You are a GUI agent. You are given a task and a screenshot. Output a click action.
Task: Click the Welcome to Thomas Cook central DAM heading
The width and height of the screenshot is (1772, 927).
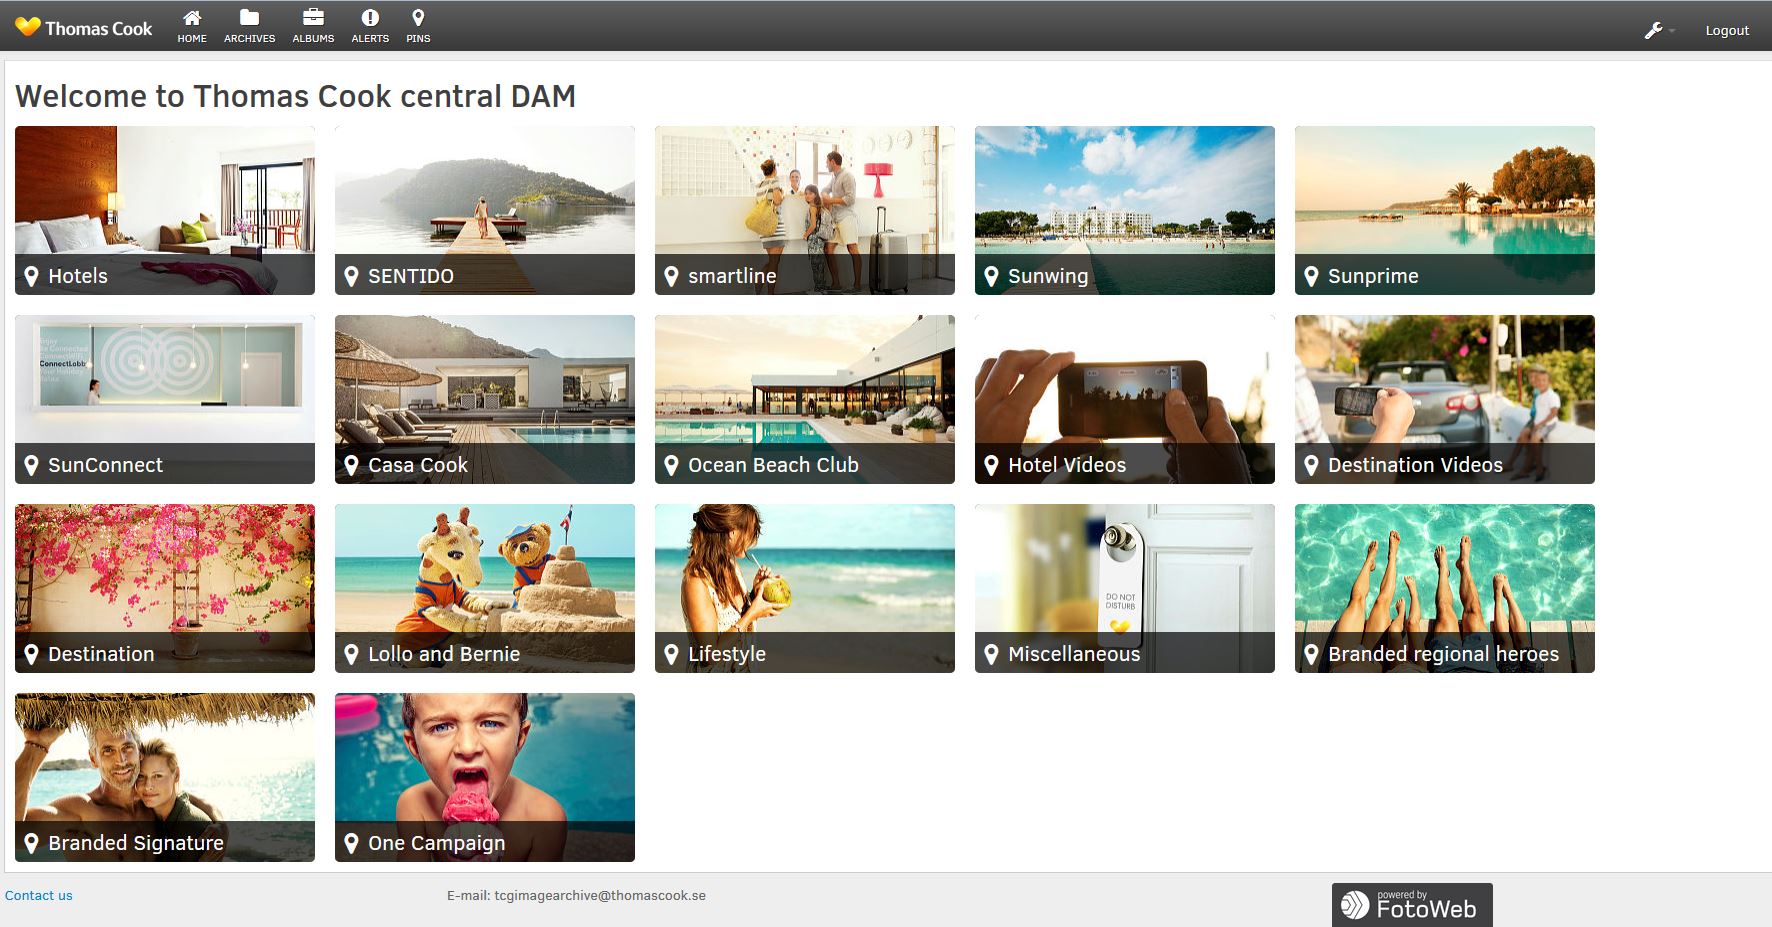point(296,96)
